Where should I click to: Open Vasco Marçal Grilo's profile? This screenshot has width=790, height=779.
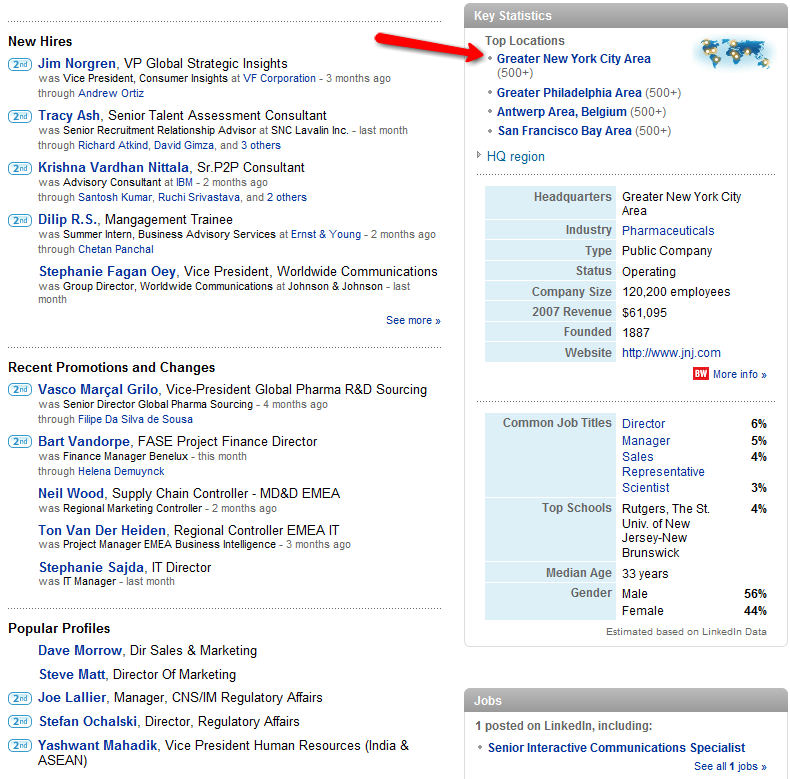98,390
